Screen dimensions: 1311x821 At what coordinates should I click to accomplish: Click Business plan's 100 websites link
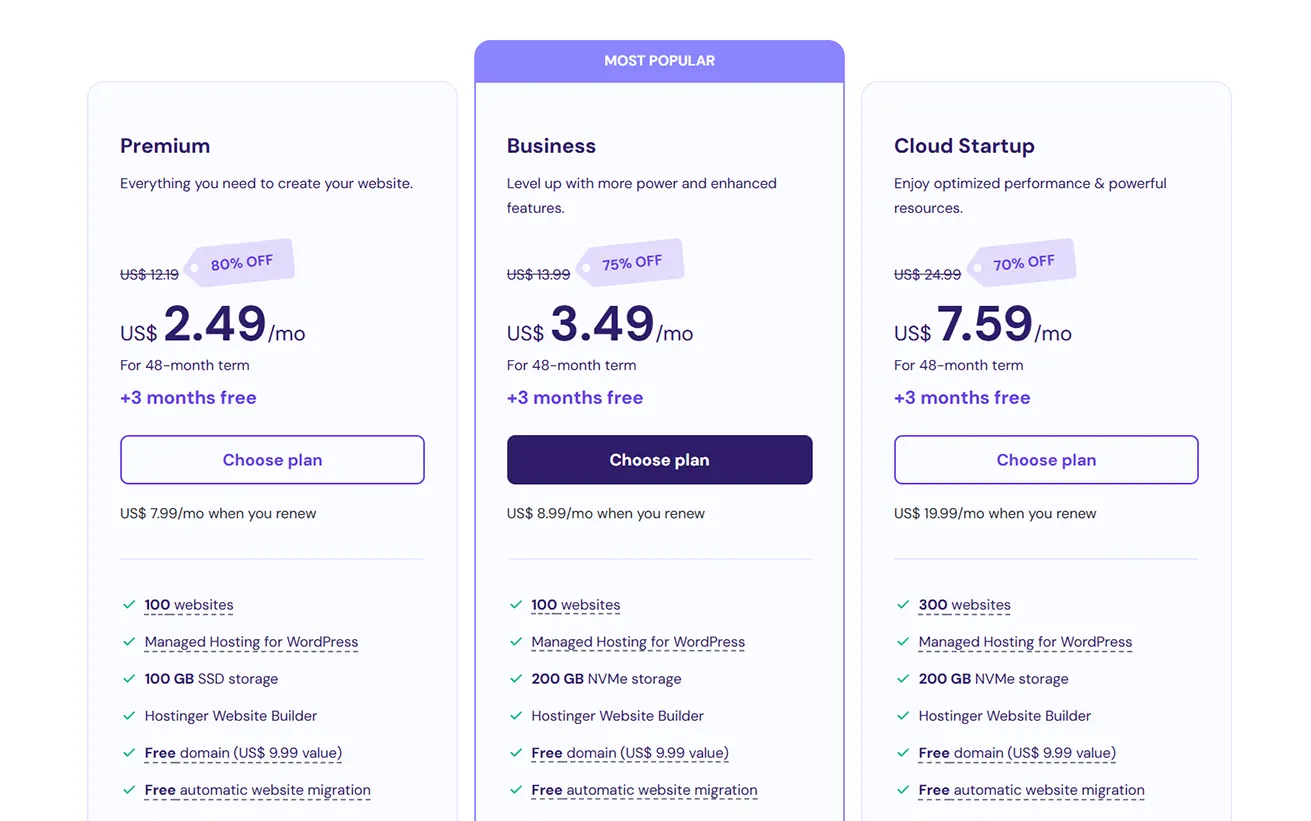point(576,605)
